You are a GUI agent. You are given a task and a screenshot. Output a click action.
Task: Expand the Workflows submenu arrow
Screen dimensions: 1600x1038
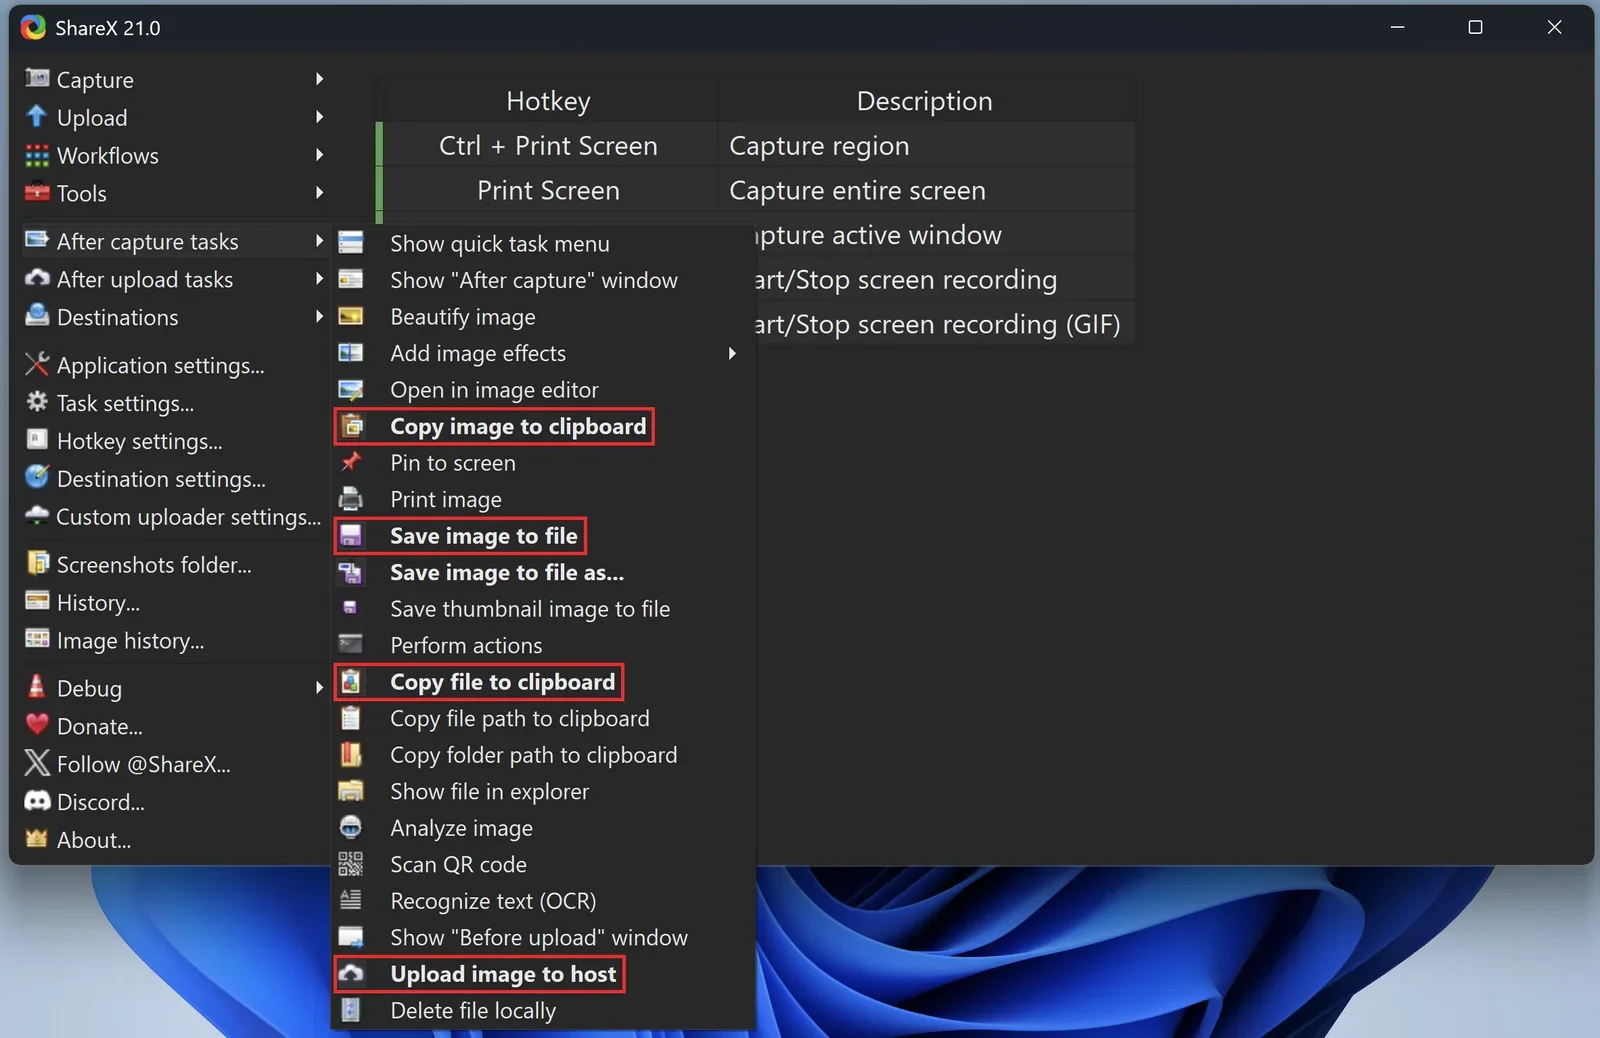point(319,155)
